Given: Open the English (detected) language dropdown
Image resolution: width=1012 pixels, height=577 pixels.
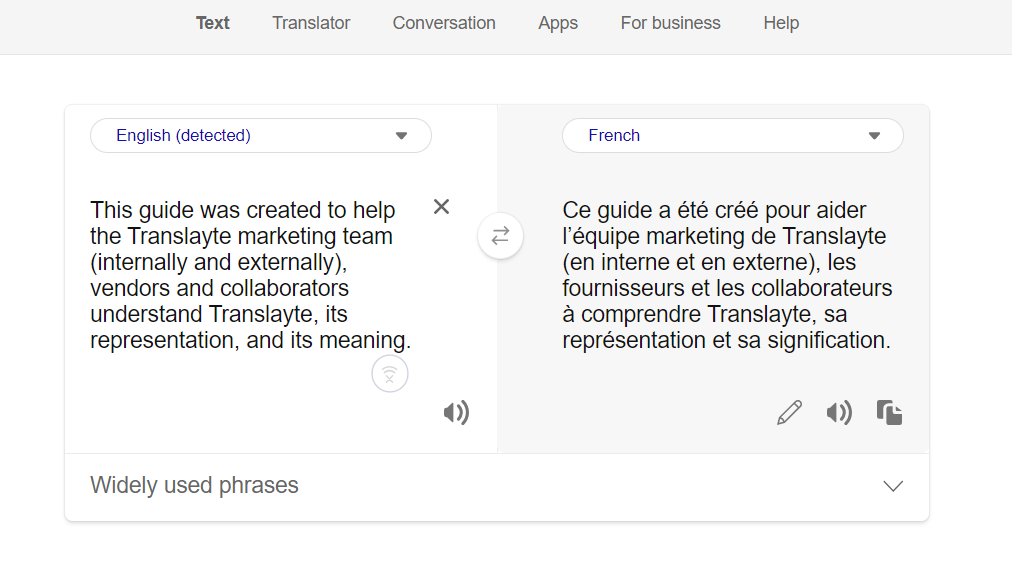Looking at the screenshot, I should click(260, 136).
